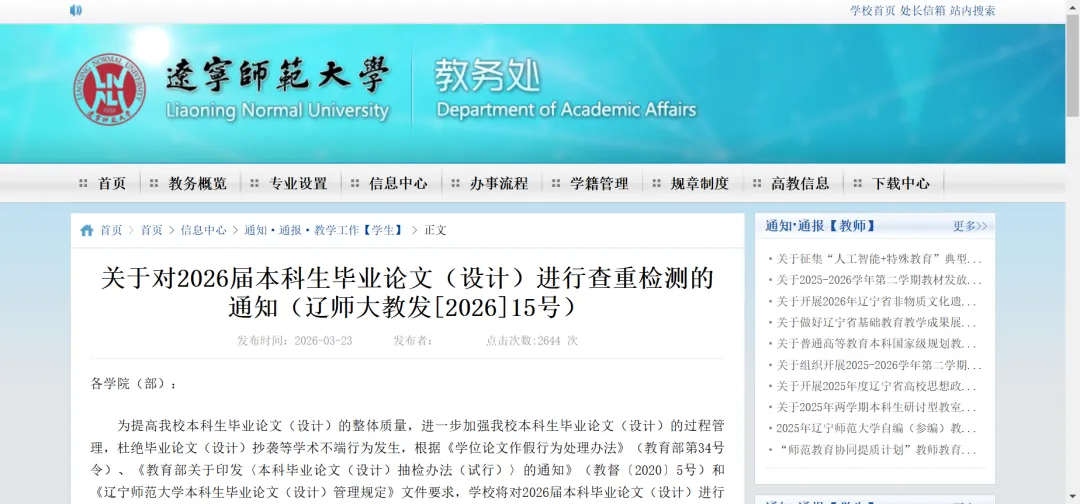
Task: Open the 学校首页 link
Action: [873, 10]
